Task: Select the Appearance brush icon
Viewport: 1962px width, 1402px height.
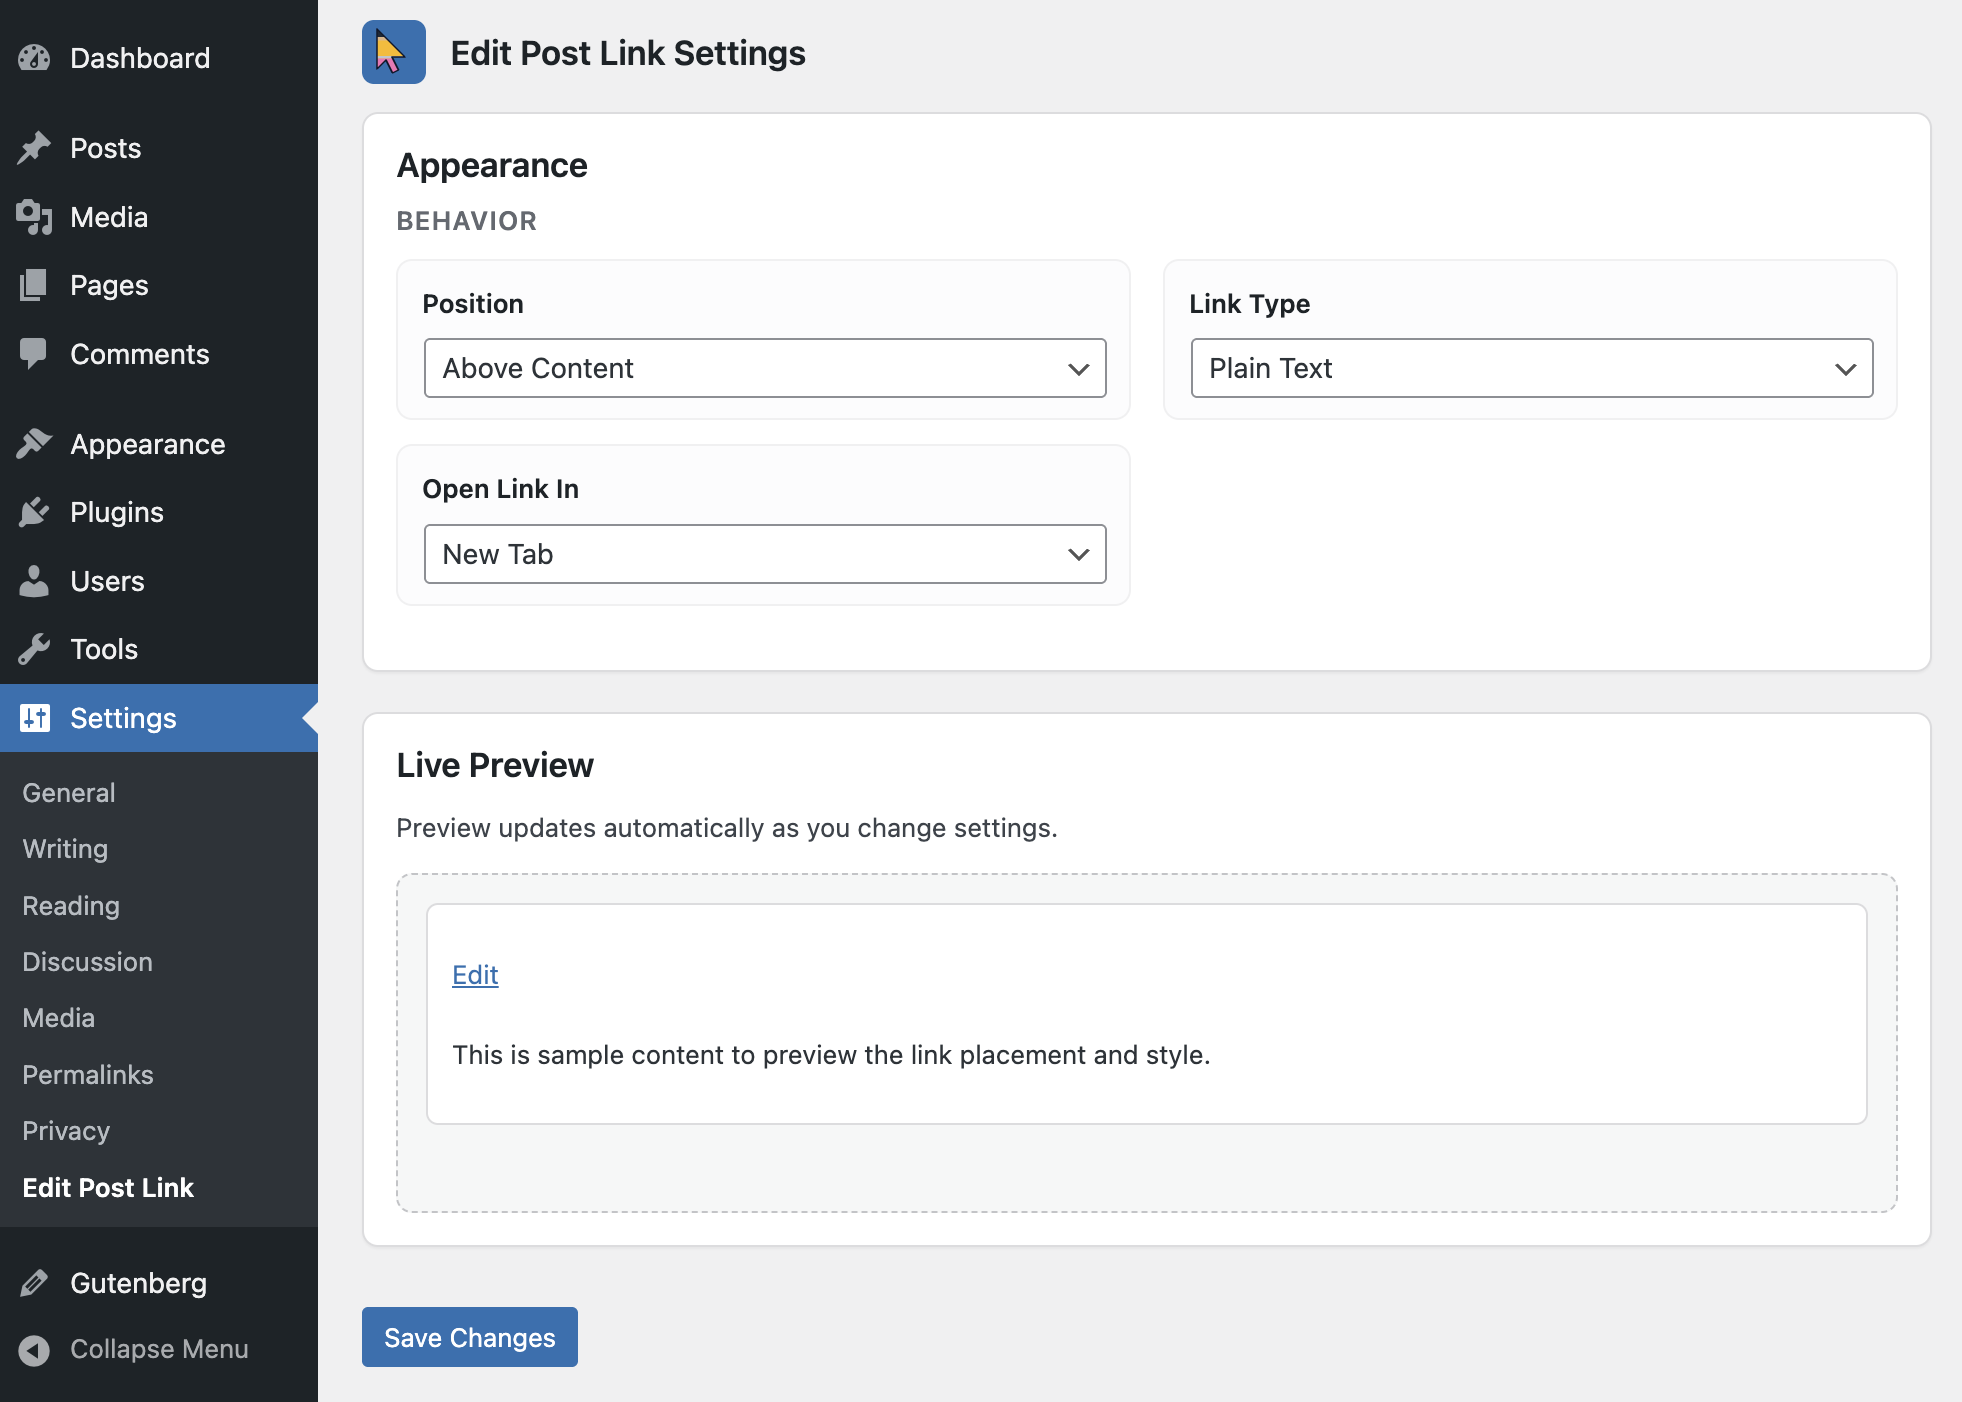Action: click(33, 443)
